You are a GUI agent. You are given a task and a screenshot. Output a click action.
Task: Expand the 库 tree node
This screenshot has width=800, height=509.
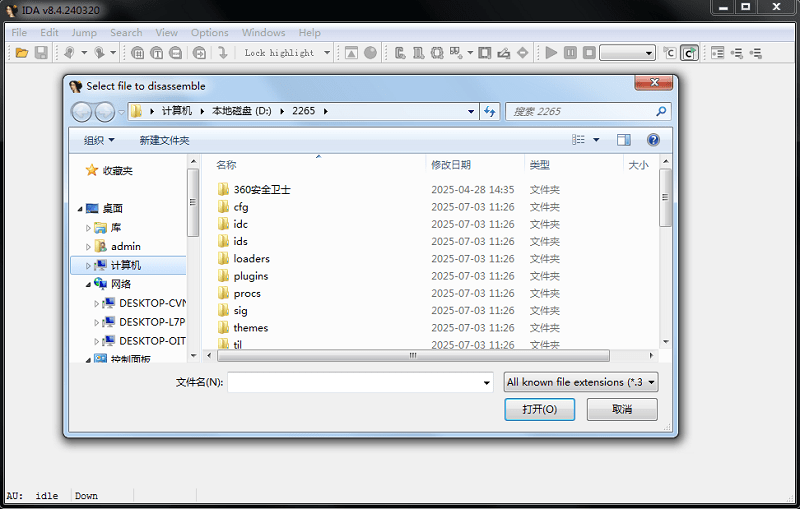pyautogui.click(x=88, y=228)
